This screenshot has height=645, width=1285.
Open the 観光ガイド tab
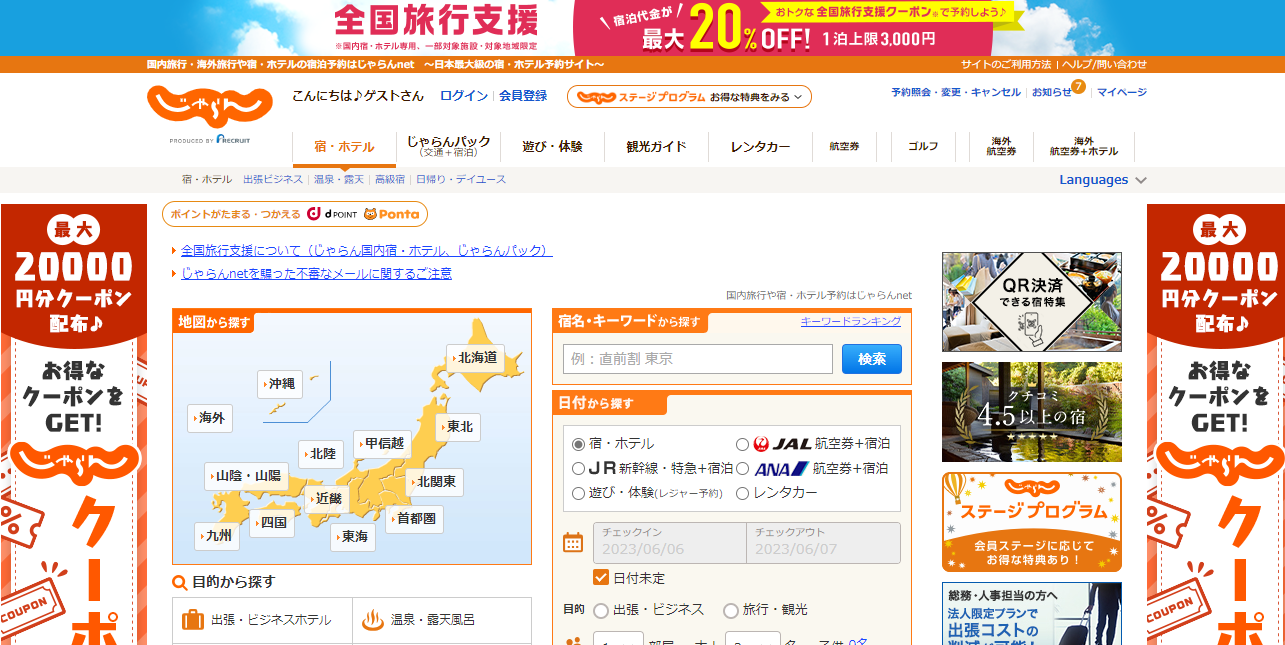pyautogui.click(x=656, y=147)
